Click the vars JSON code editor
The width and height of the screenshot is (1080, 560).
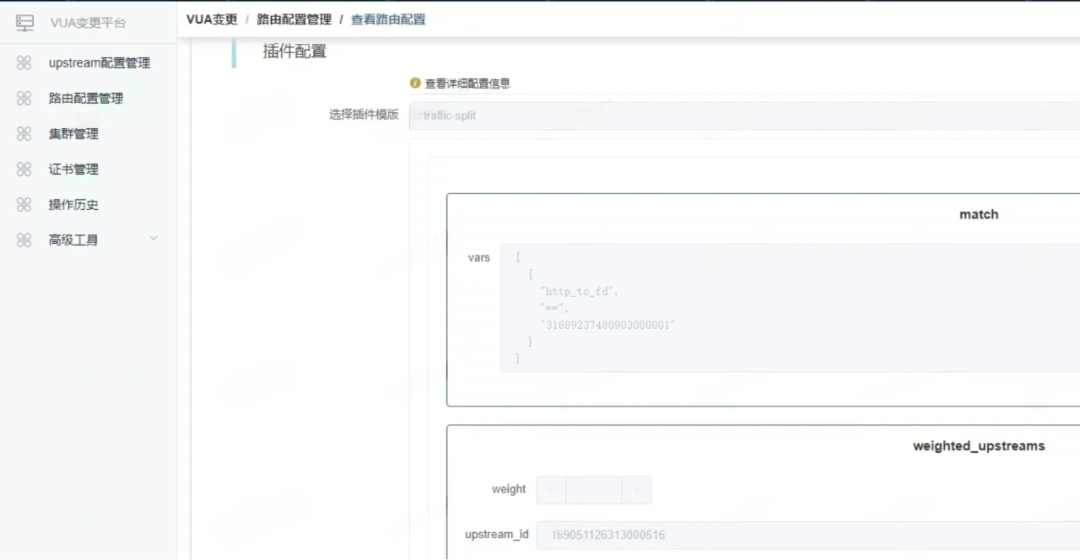point(790,308)
